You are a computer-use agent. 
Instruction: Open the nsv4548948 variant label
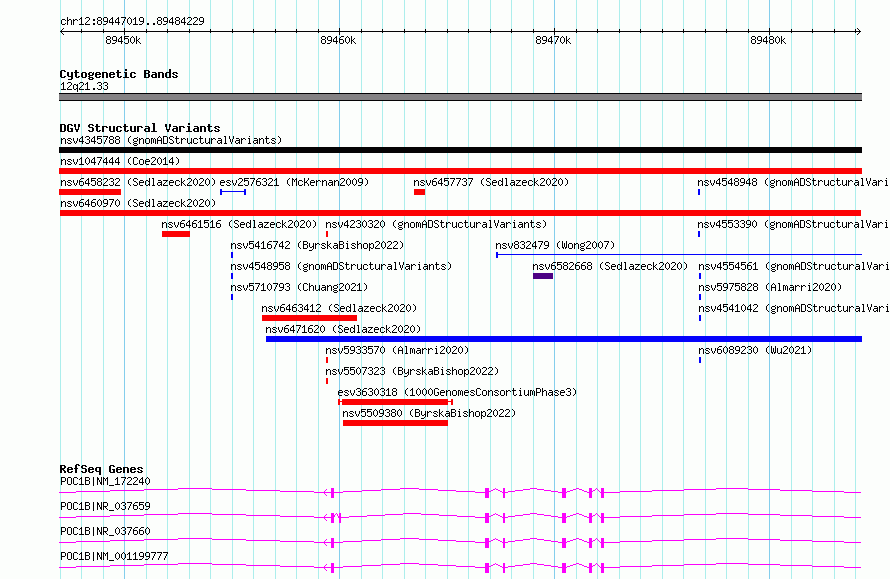793,182
